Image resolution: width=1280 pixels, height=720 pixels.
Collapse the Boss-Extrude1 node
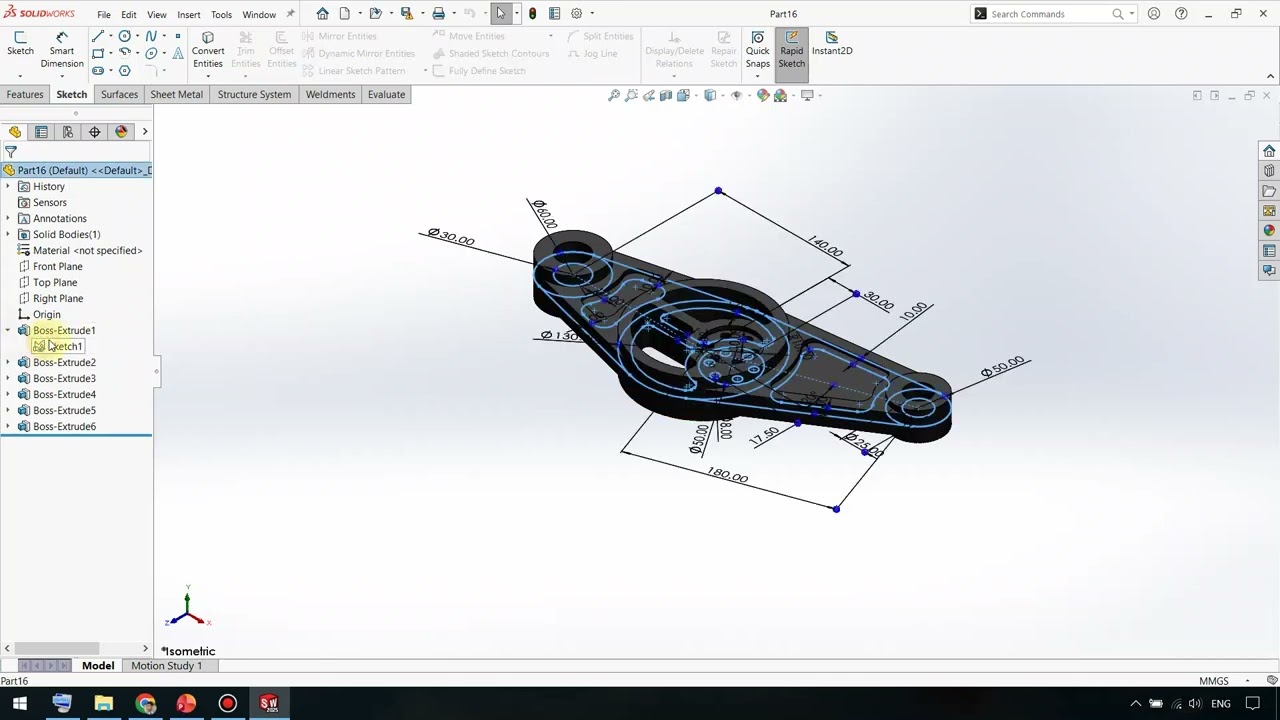click(8, 330)
